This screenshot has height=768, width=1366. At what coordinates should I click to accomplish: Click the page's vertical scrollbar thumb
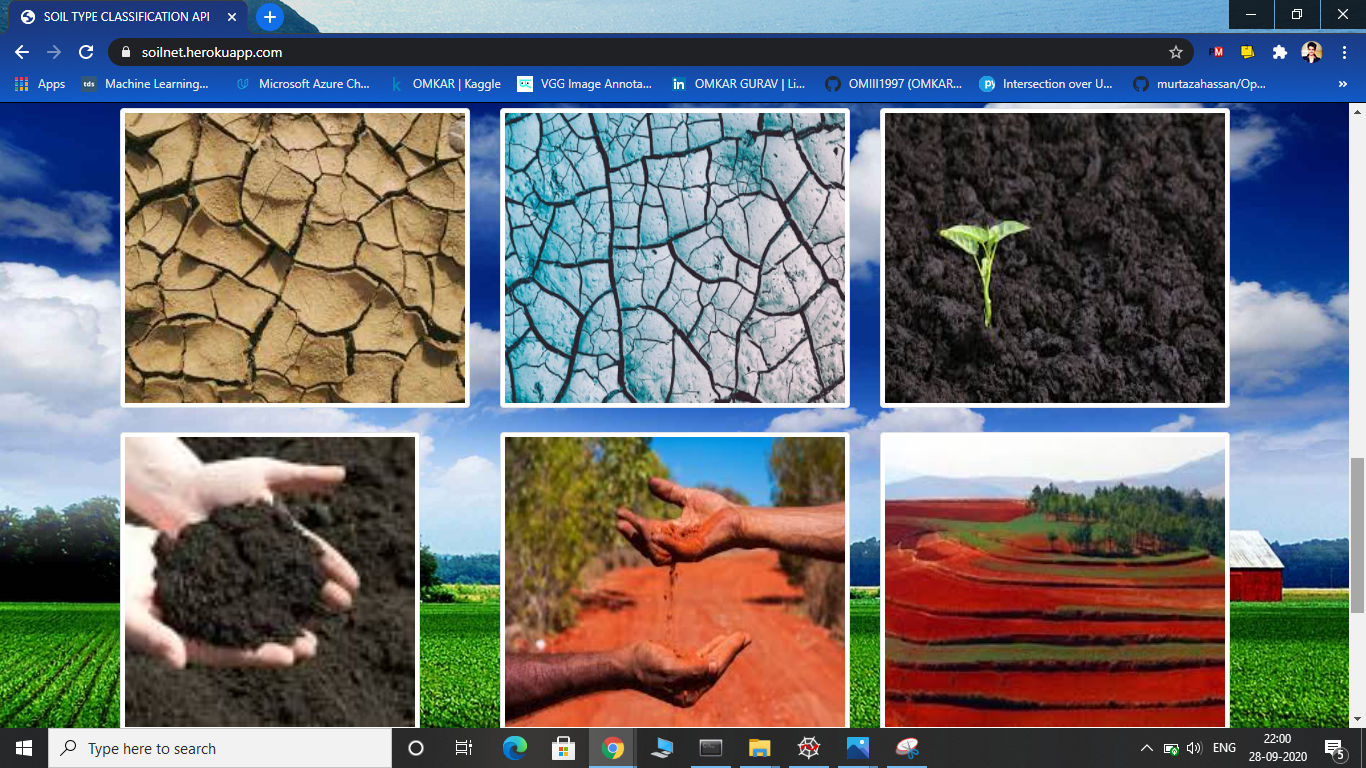click(x=1357, y=535)
